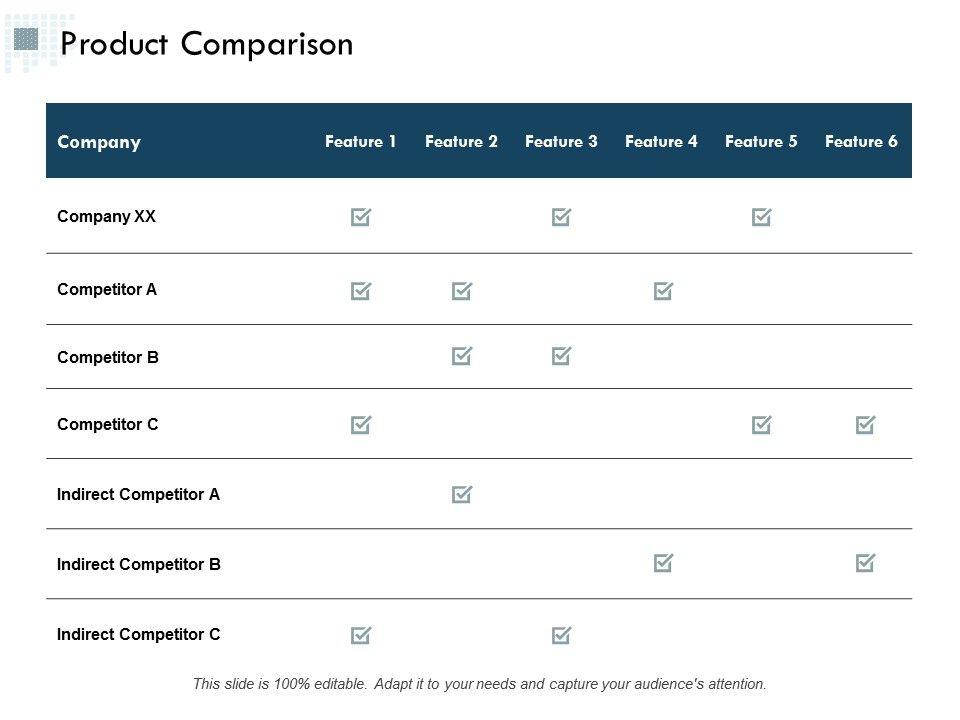Click Company XX Feature 3 checkmark
Screen dimensions: 960x720
coord(561,217)
